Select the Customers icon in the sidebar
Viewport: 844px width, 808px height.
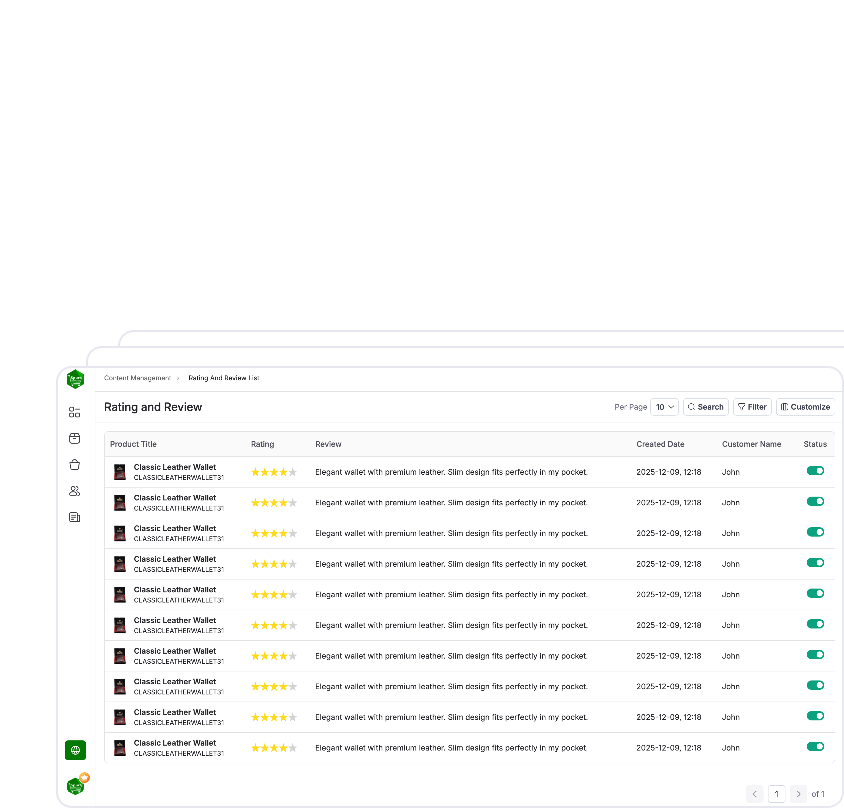point(74,490)
